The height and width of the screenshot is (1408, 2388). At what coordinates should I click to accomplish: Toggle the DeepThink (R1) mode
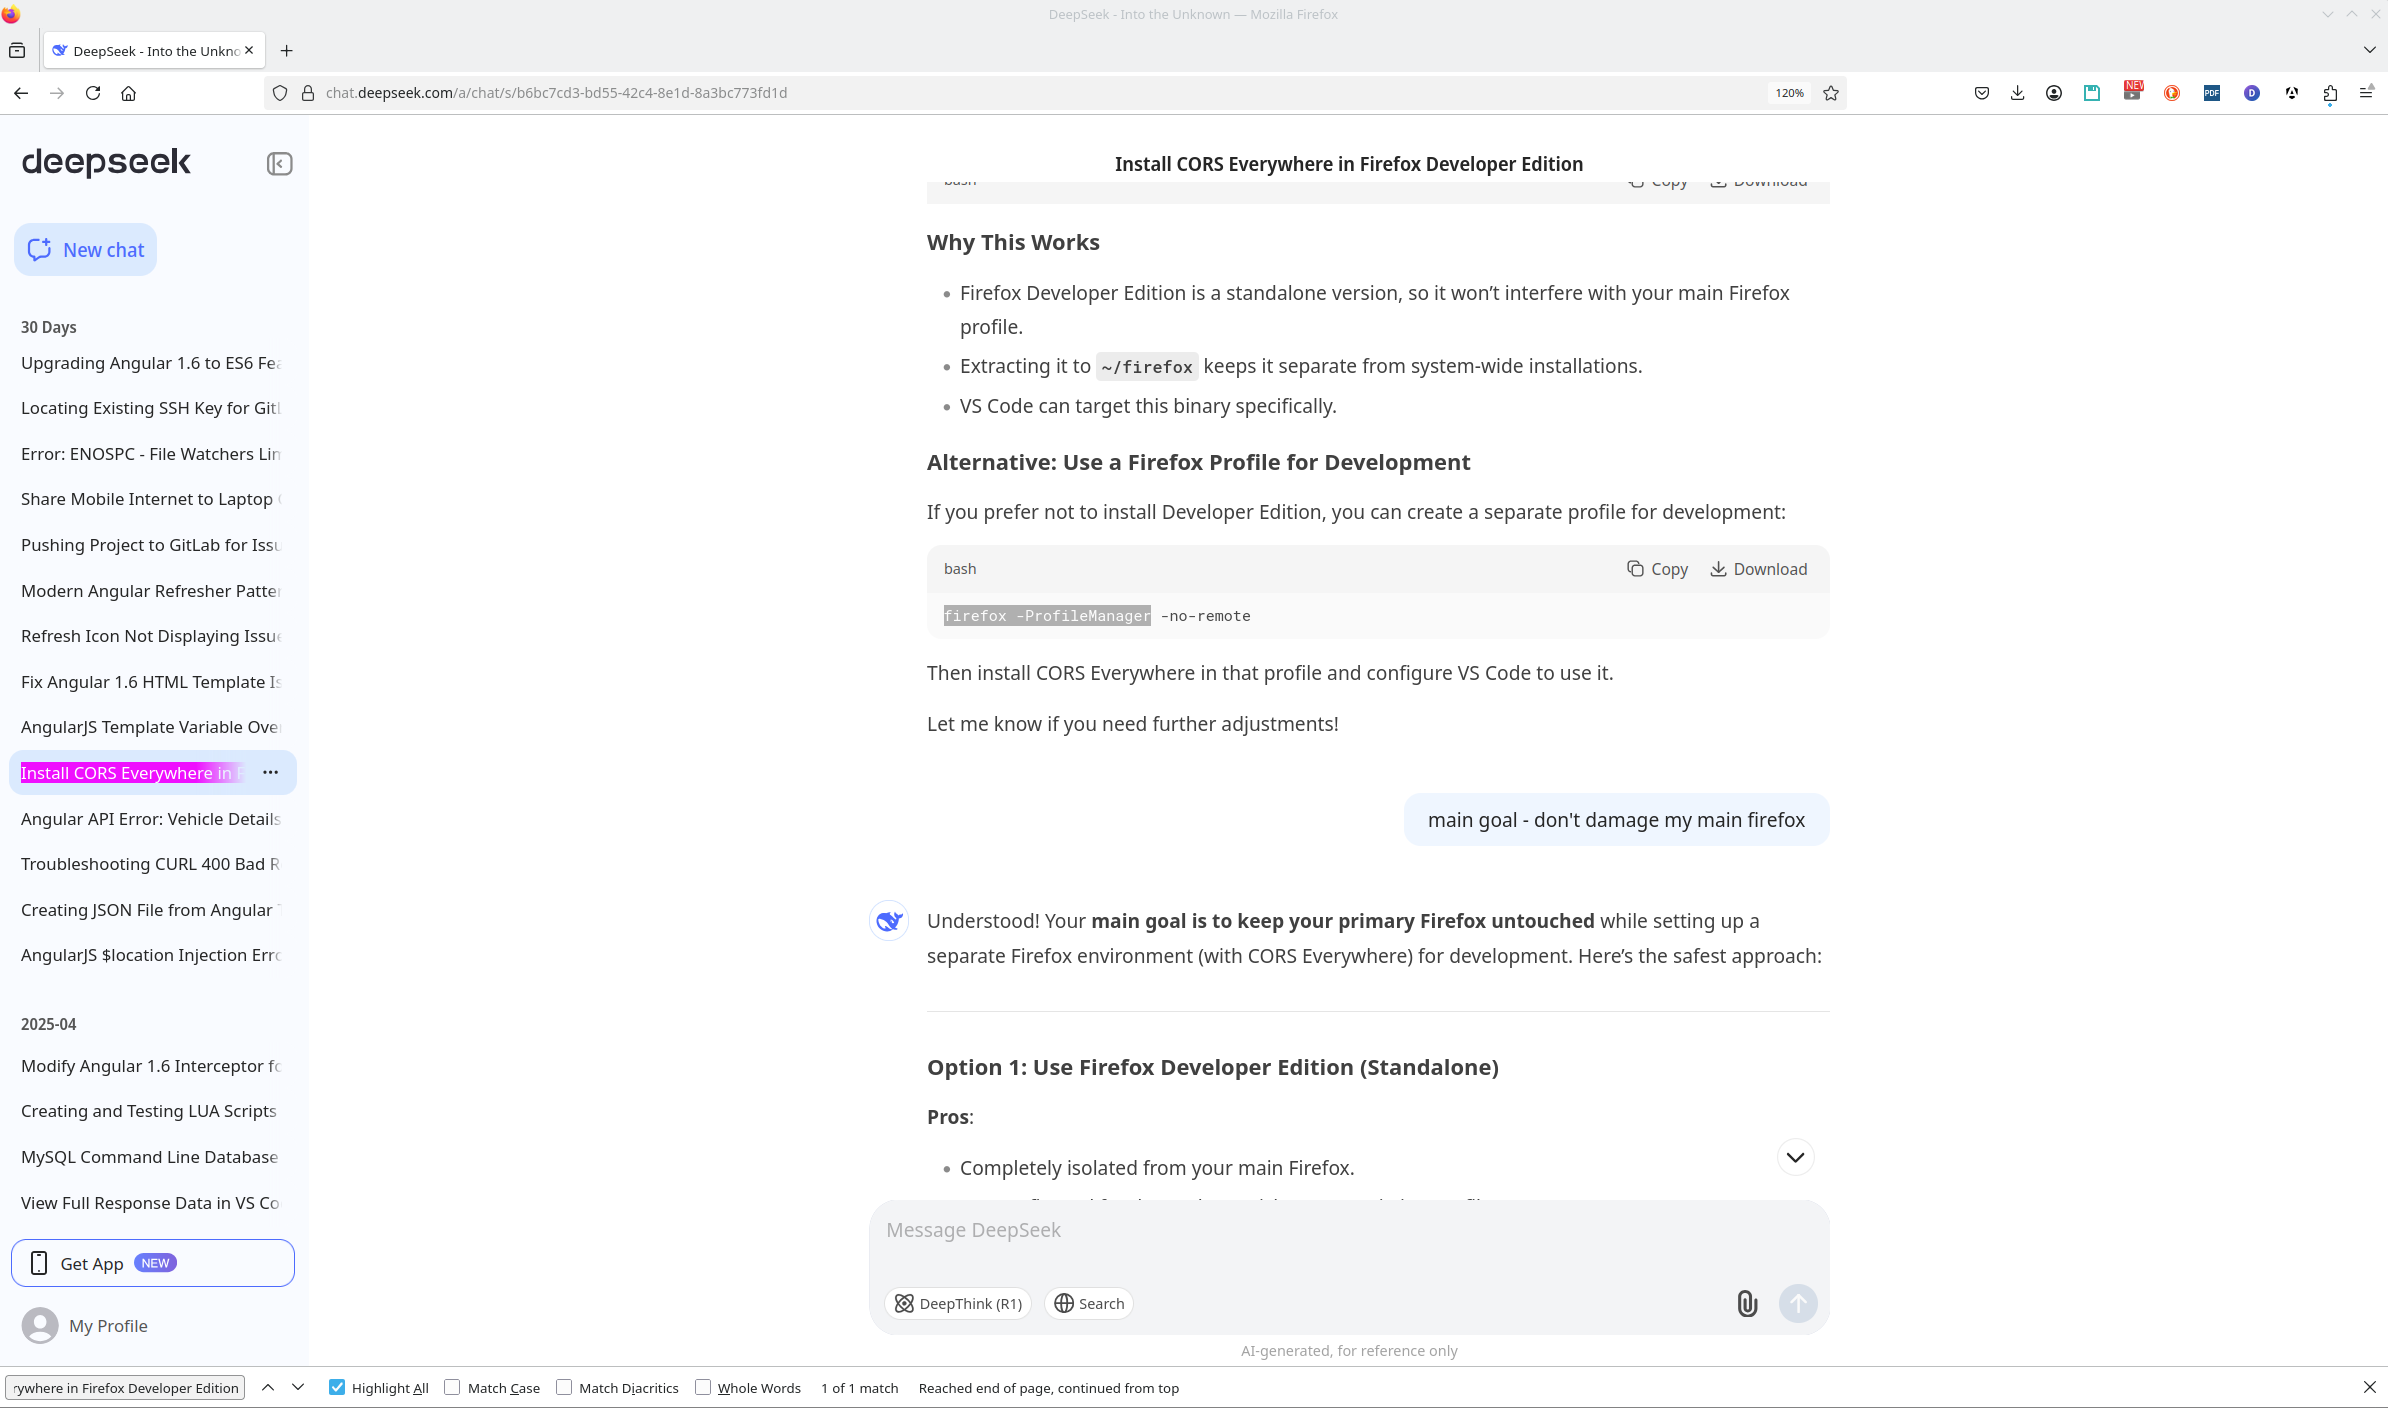957,1303
